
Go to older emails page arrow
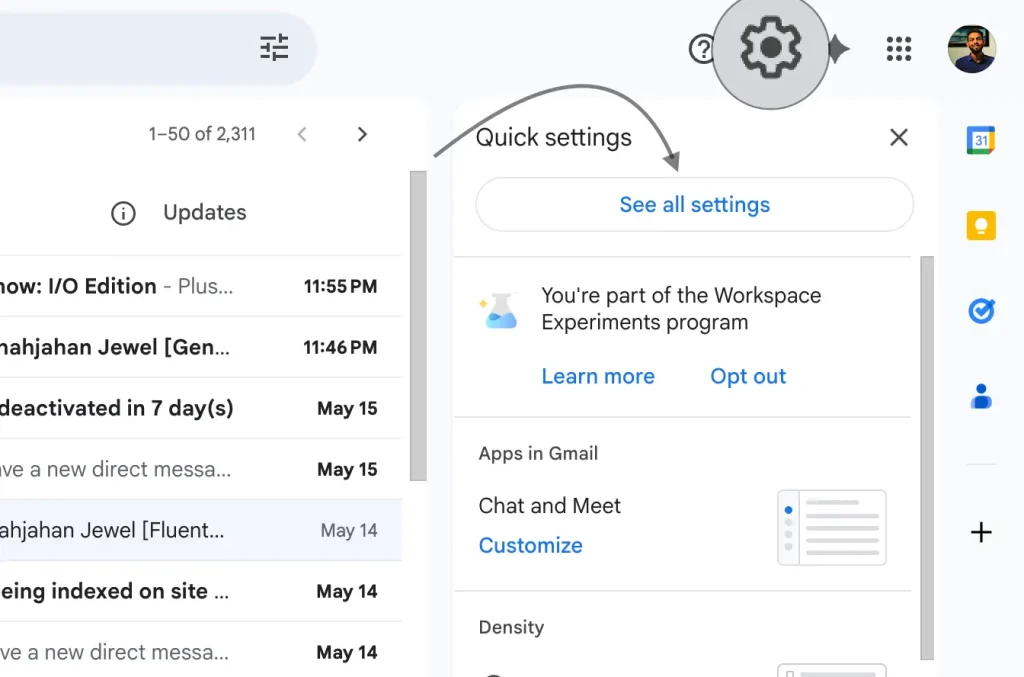[362, 134]
